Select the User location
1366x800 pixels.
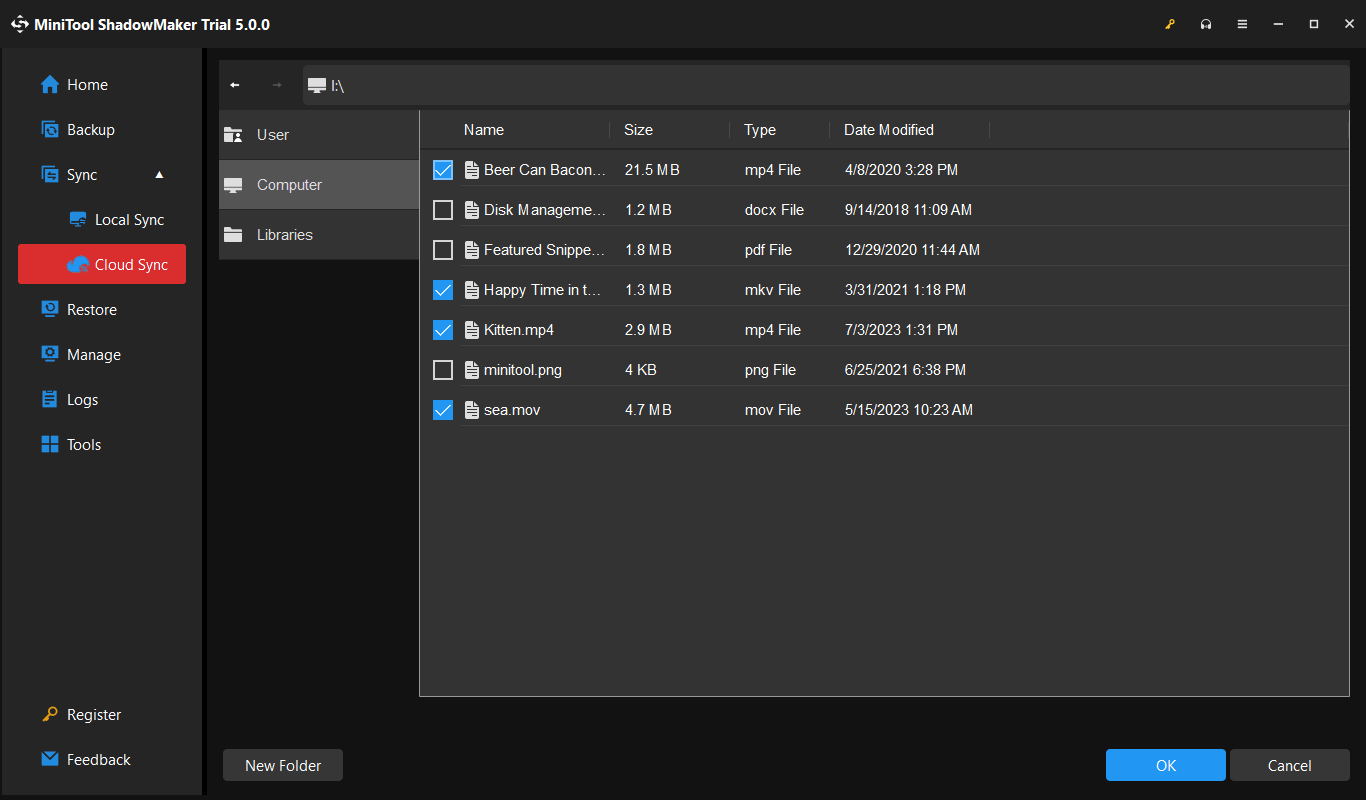tap(319, 135)
